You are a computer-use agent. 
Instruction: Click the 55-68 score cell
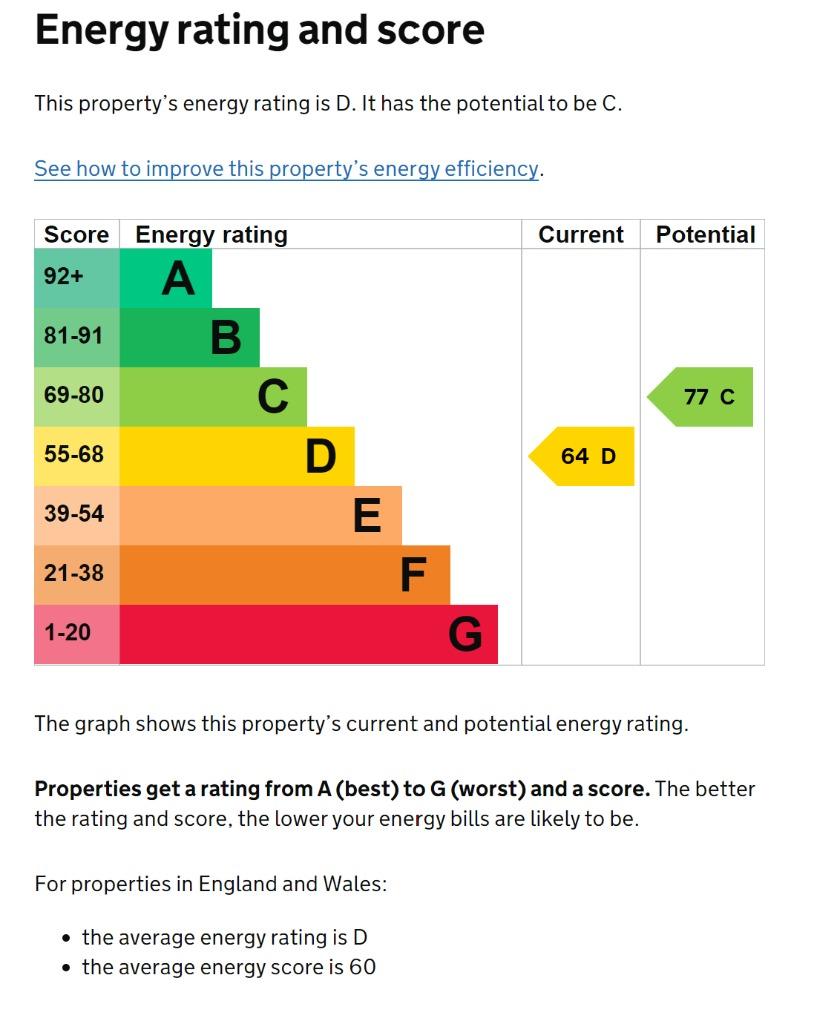77,456
